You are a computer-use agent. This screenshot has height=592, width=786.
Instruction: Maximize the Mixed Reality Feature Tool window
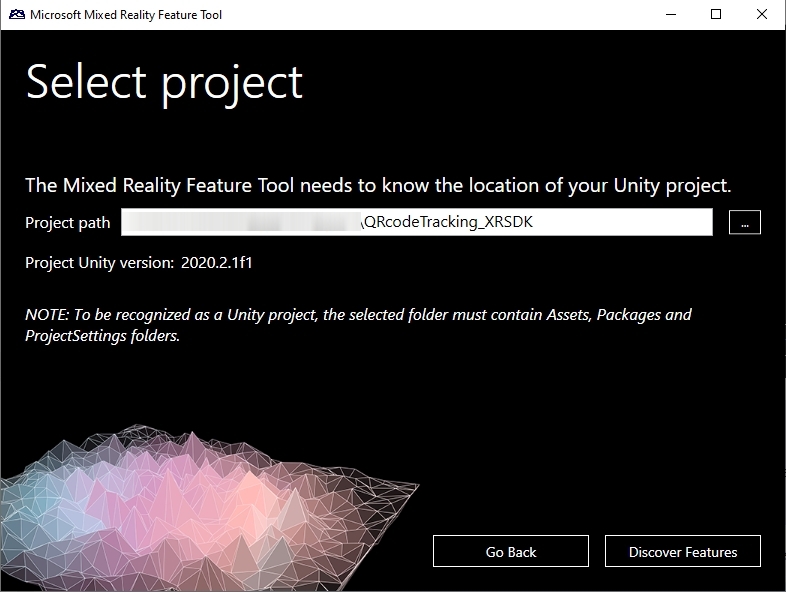pyautogui.click(x=716, y=15)
